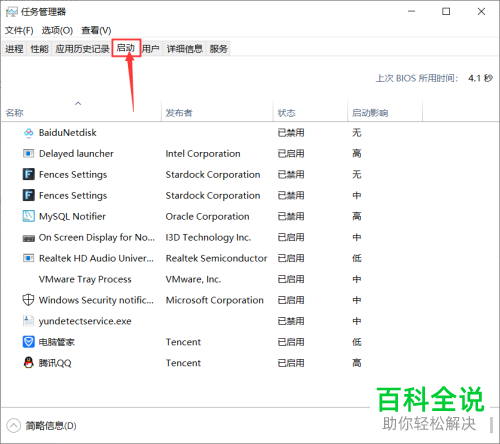The height and width of the screenshot is (444, 500).
Task: Click the Task Manager title bar icon
Action: click(12, 12)
